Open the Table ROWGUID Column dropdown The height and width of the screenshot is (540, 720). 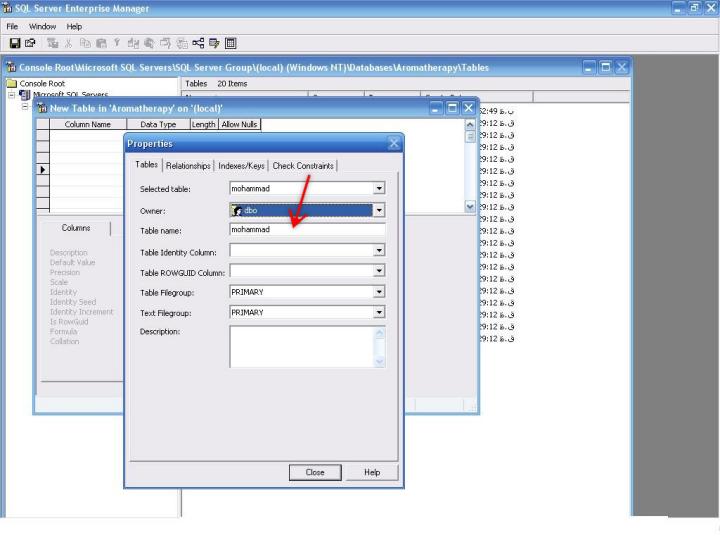(x=379, y=271)
